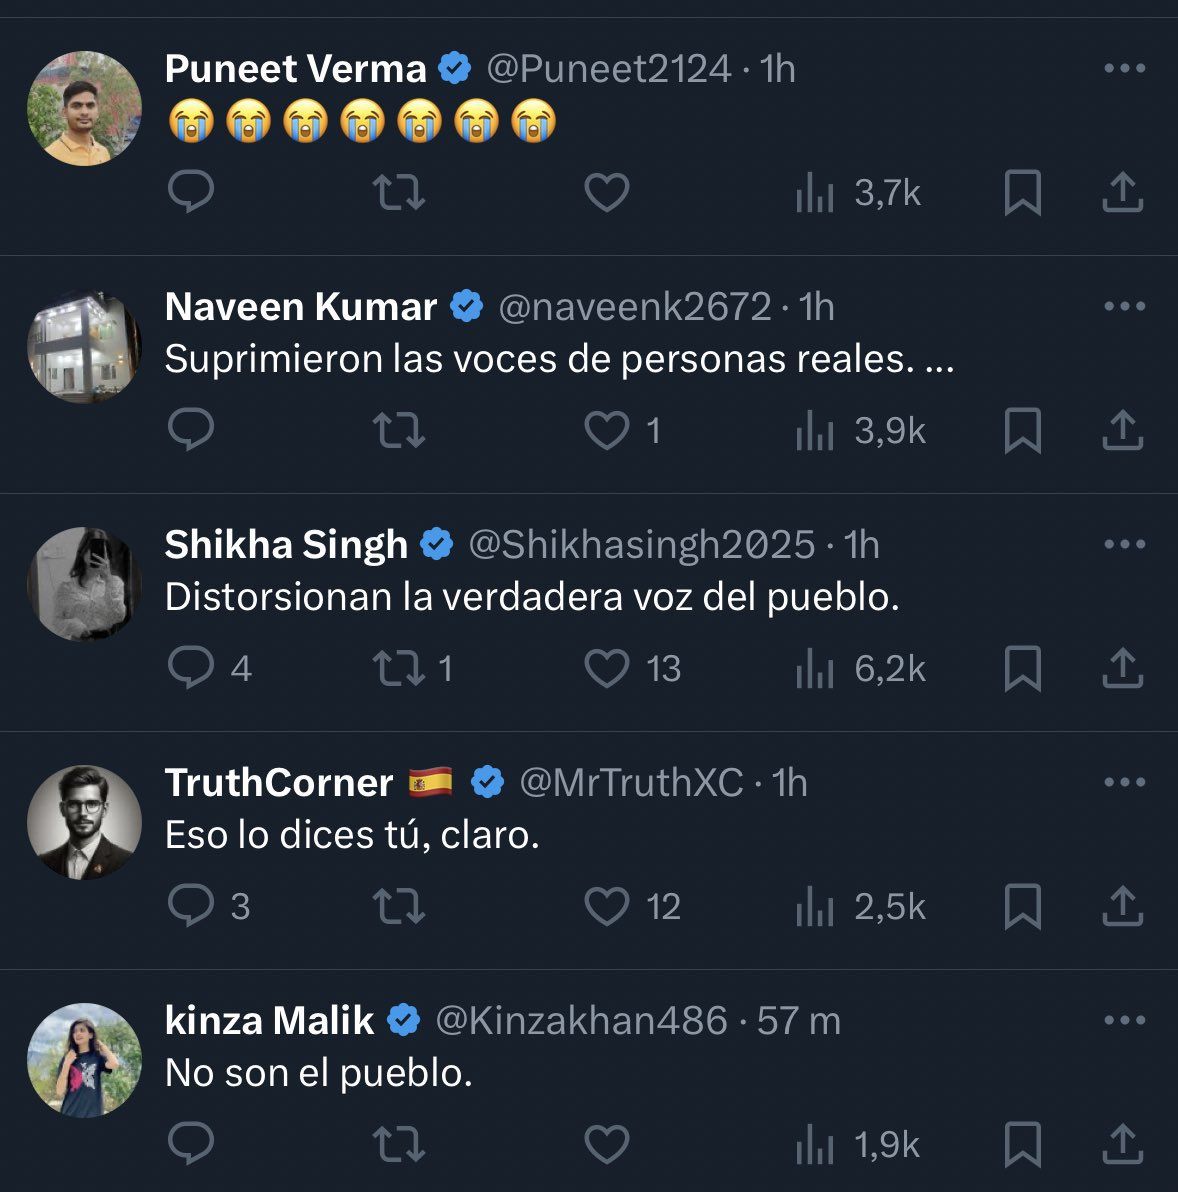
Task: Expand truncated text in Naveen Kumar's tweet
Action: coord(940,360)
